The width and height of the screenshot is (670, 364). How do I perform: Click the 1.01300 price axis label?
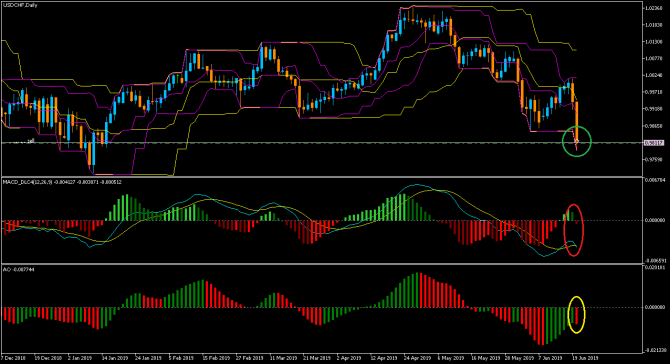(x=654, y=42)
